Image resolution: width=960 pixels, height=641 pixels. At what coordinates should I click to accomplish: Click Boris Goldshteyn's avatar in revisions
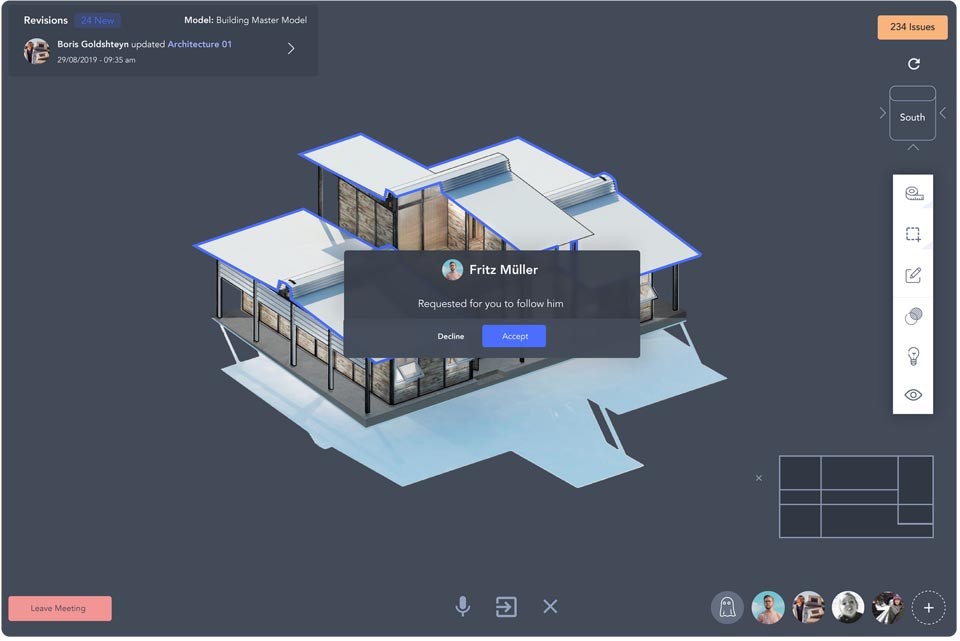point(37,51)
